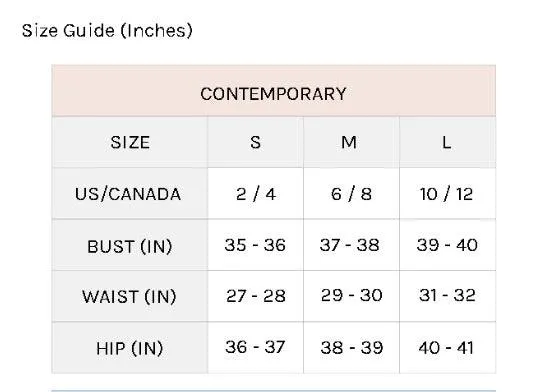This screenshot has width=540, height=392.
Task: Click the US/CANADA row label
Action: [130, 194]
